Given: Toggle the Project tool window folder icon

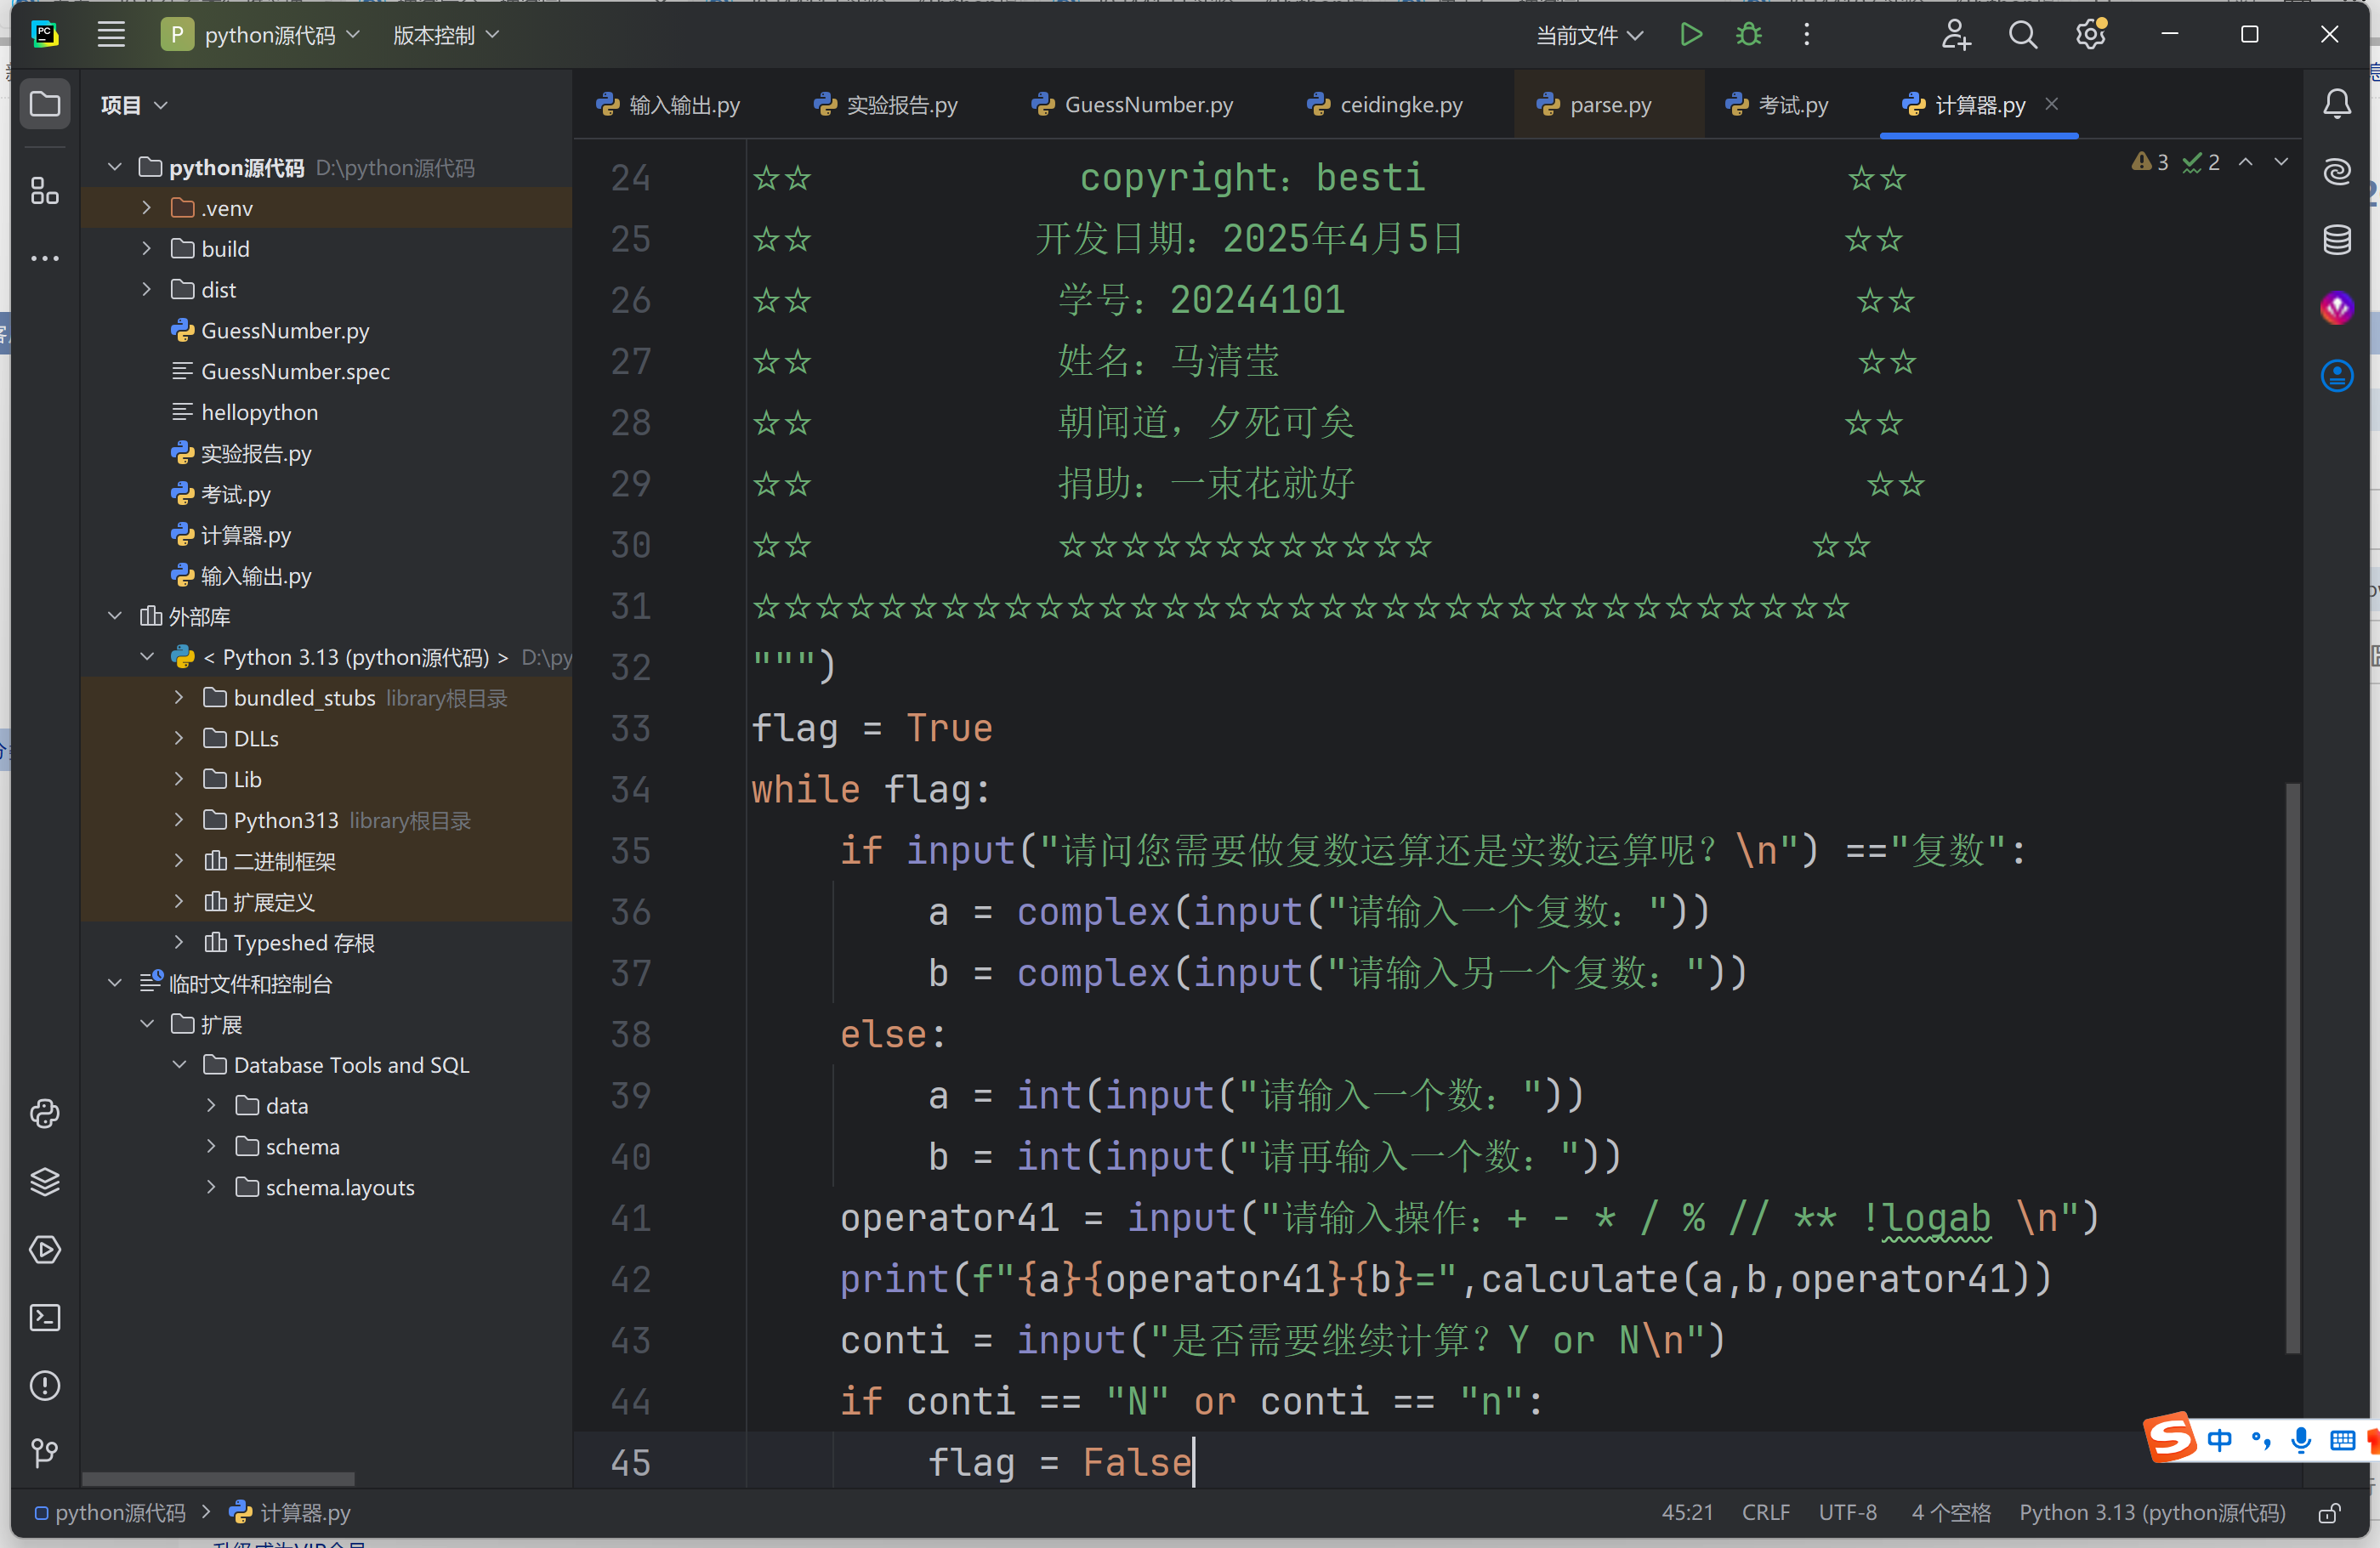Looking at the screenshot, I should [x=45, y=104].
